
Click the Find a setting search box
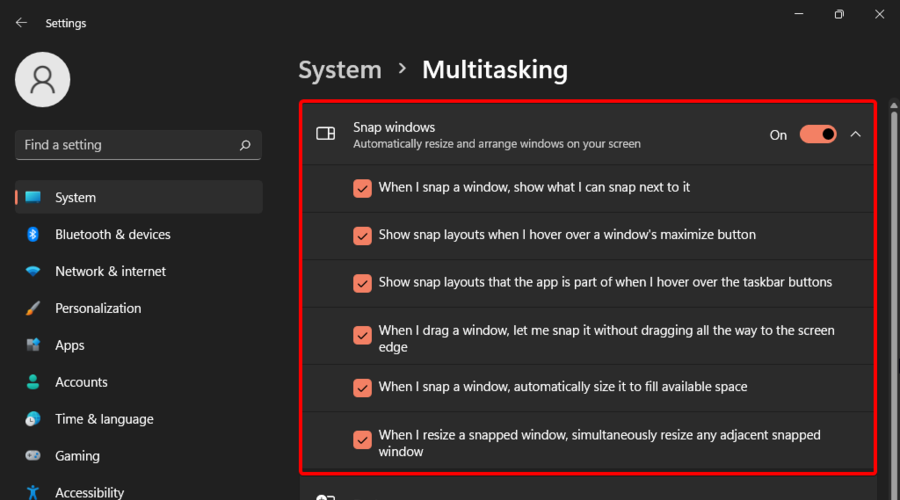[138, 145]
